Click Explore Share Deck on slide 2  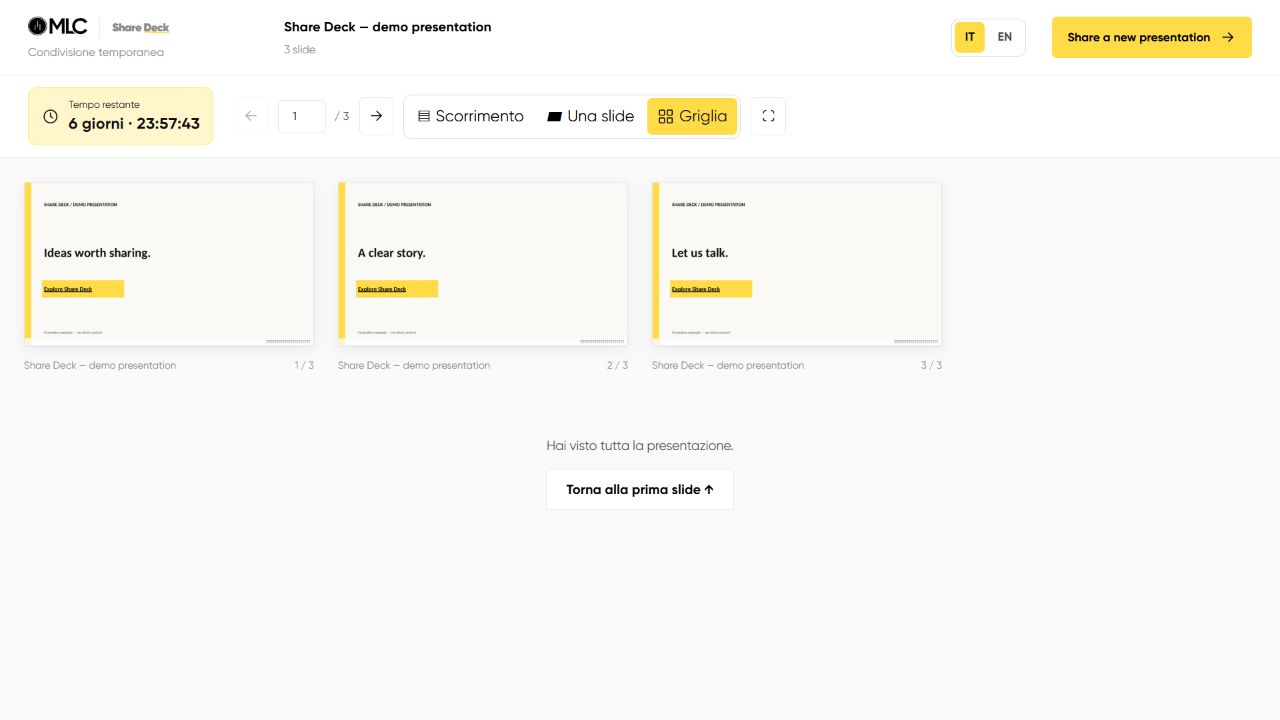click(397, 289)
